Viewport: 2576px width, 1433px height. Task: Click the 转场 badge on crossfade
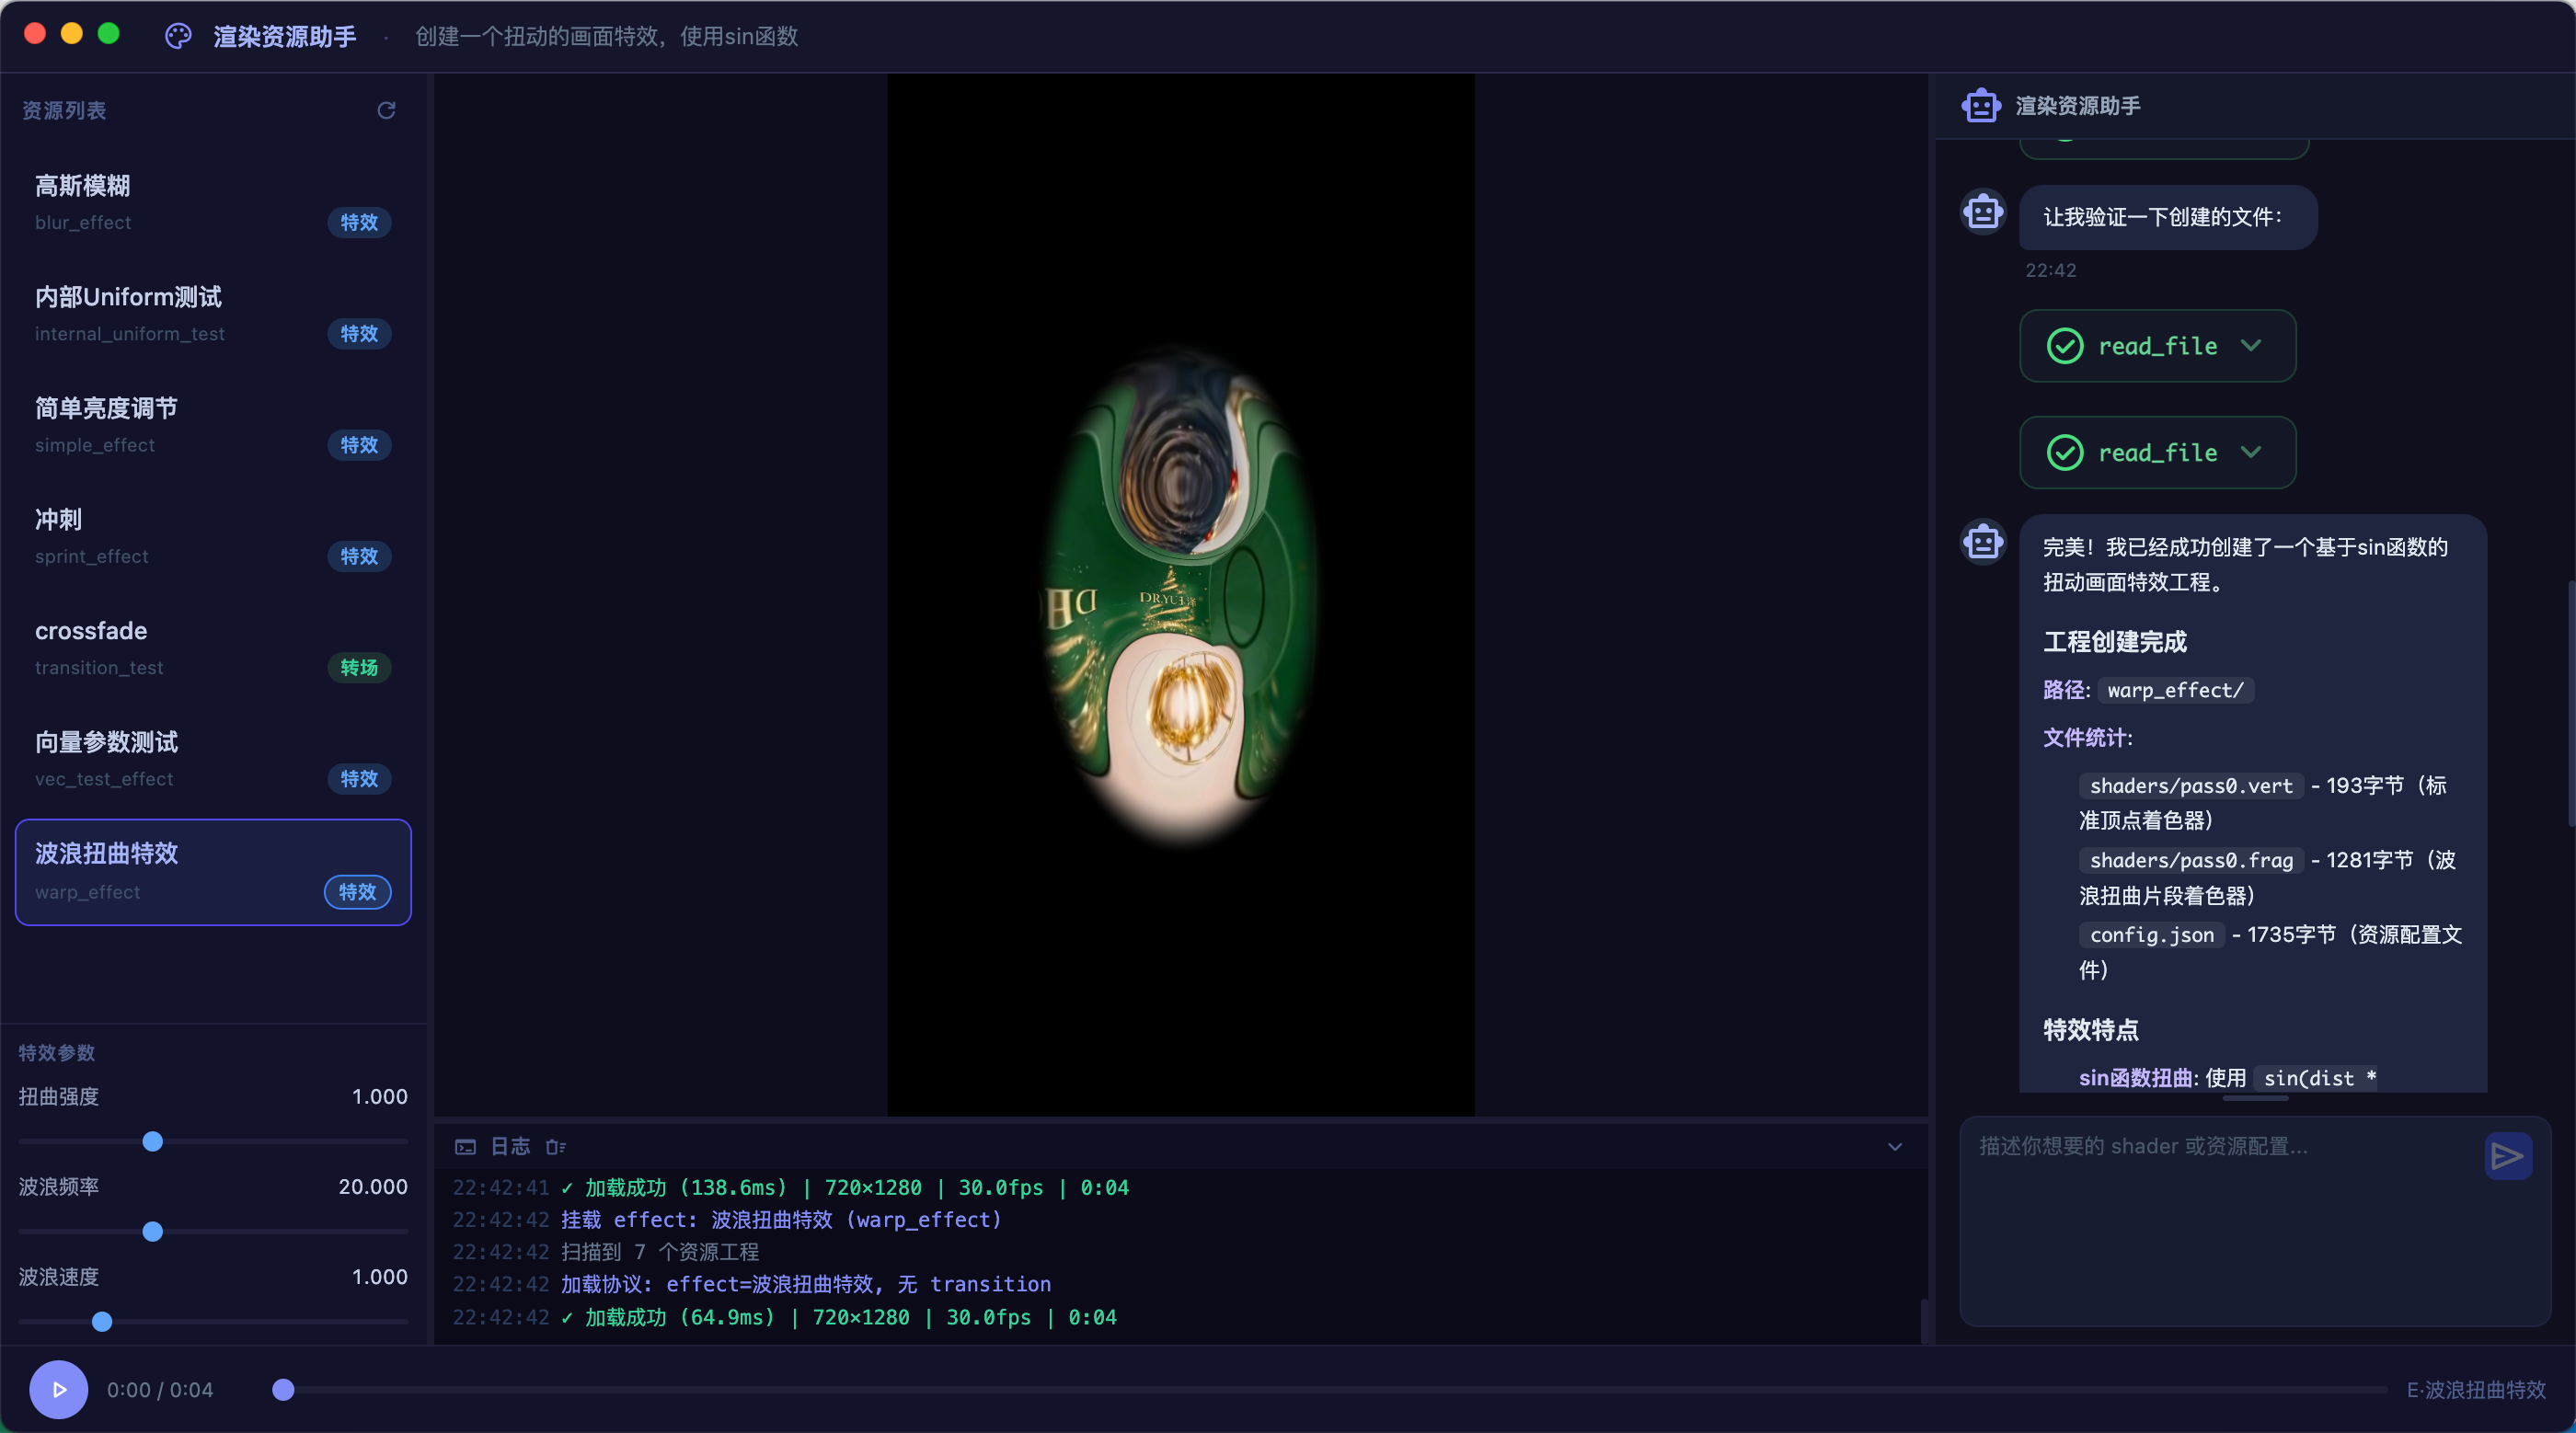(x=359, y=667)
